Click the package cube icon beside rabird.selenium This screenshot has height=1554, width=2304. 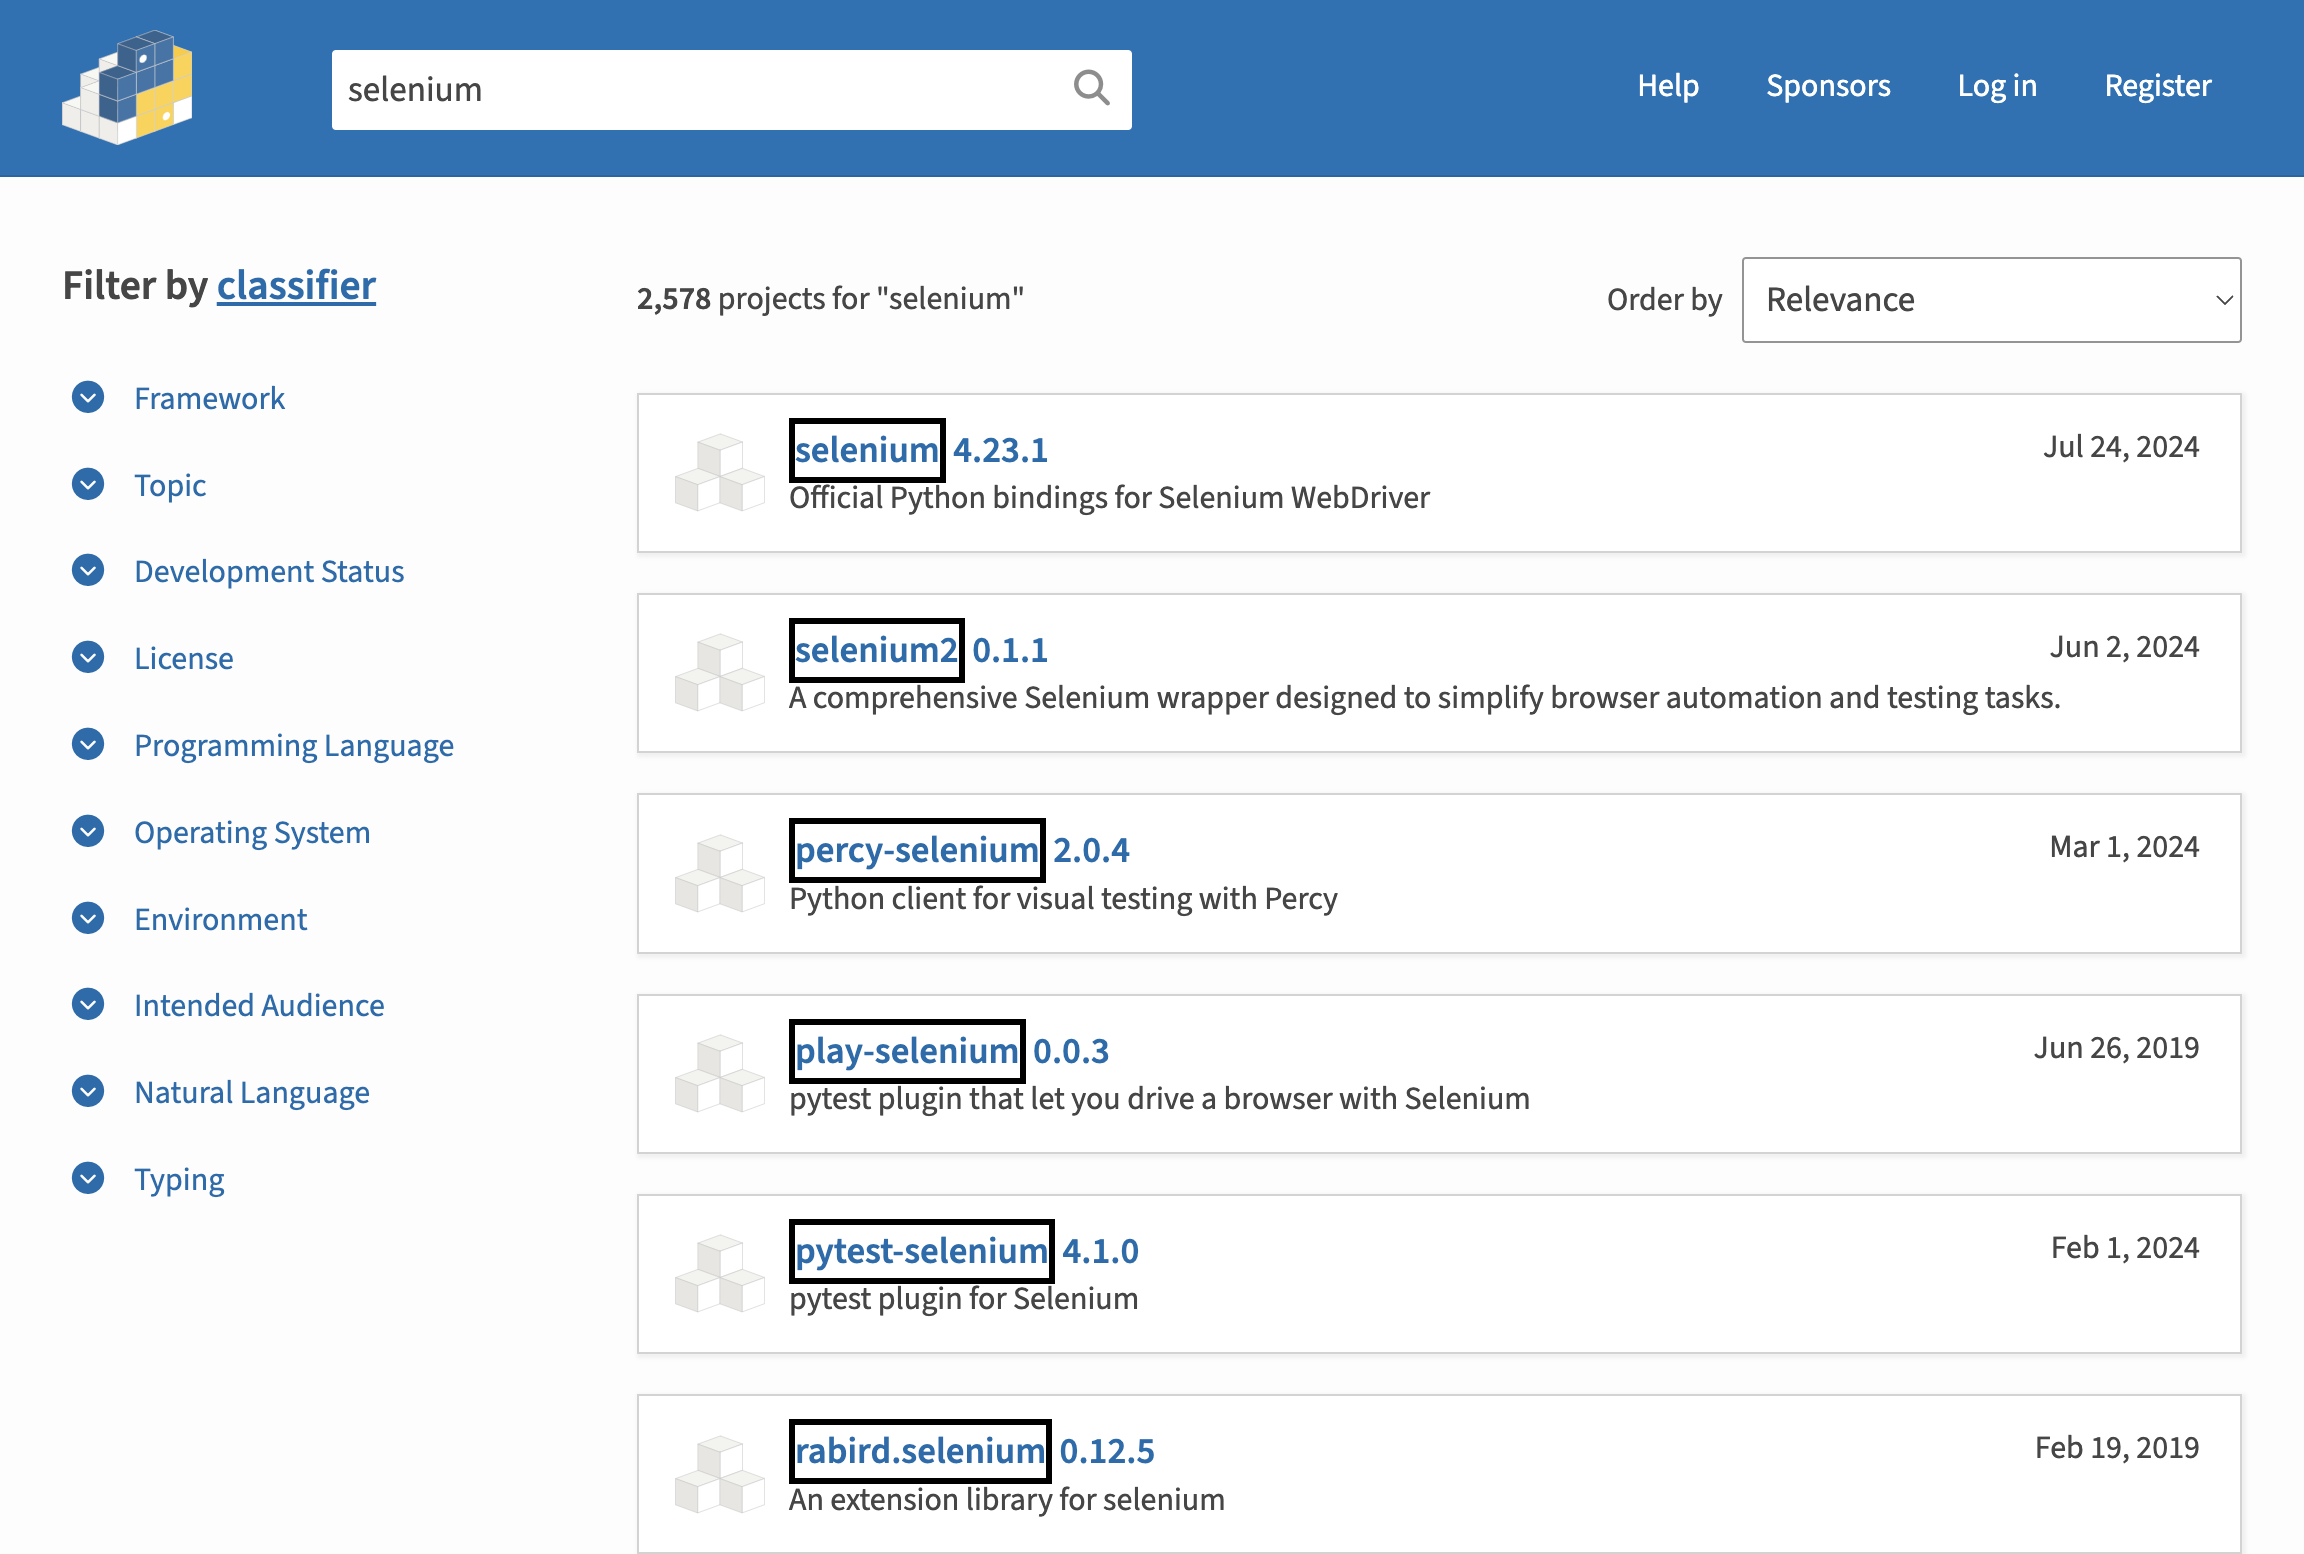coord(720,1474)
